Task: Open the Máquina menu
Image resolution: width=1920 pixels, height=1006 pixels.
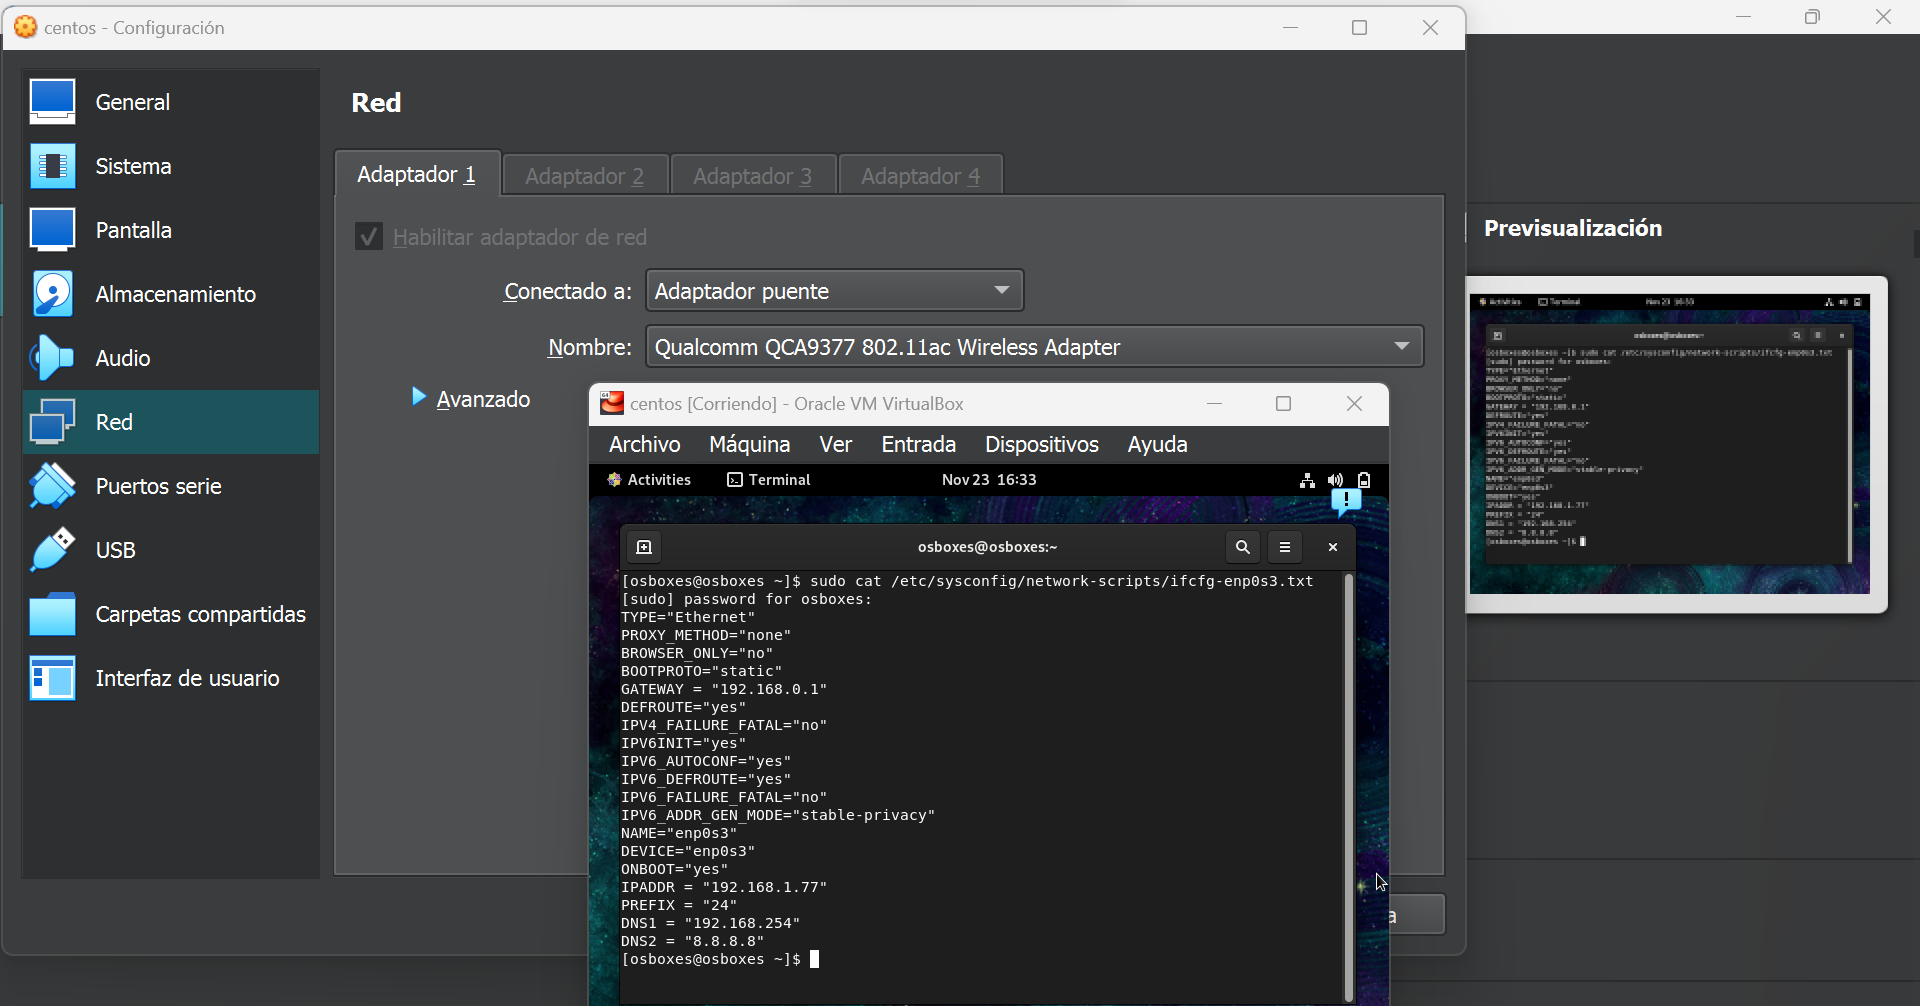Action: point(750,444)
